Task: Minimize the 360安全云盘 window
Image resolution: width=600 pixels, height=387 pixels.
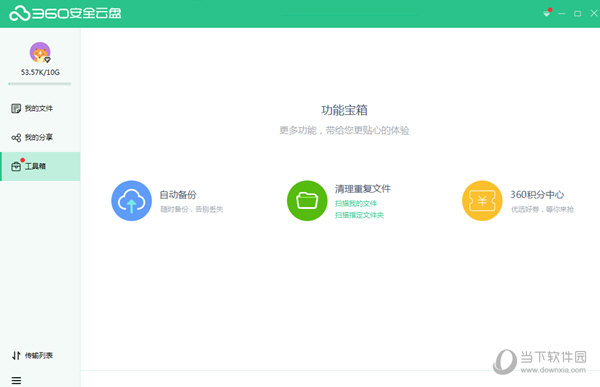Action: click(x=562, y=13)
